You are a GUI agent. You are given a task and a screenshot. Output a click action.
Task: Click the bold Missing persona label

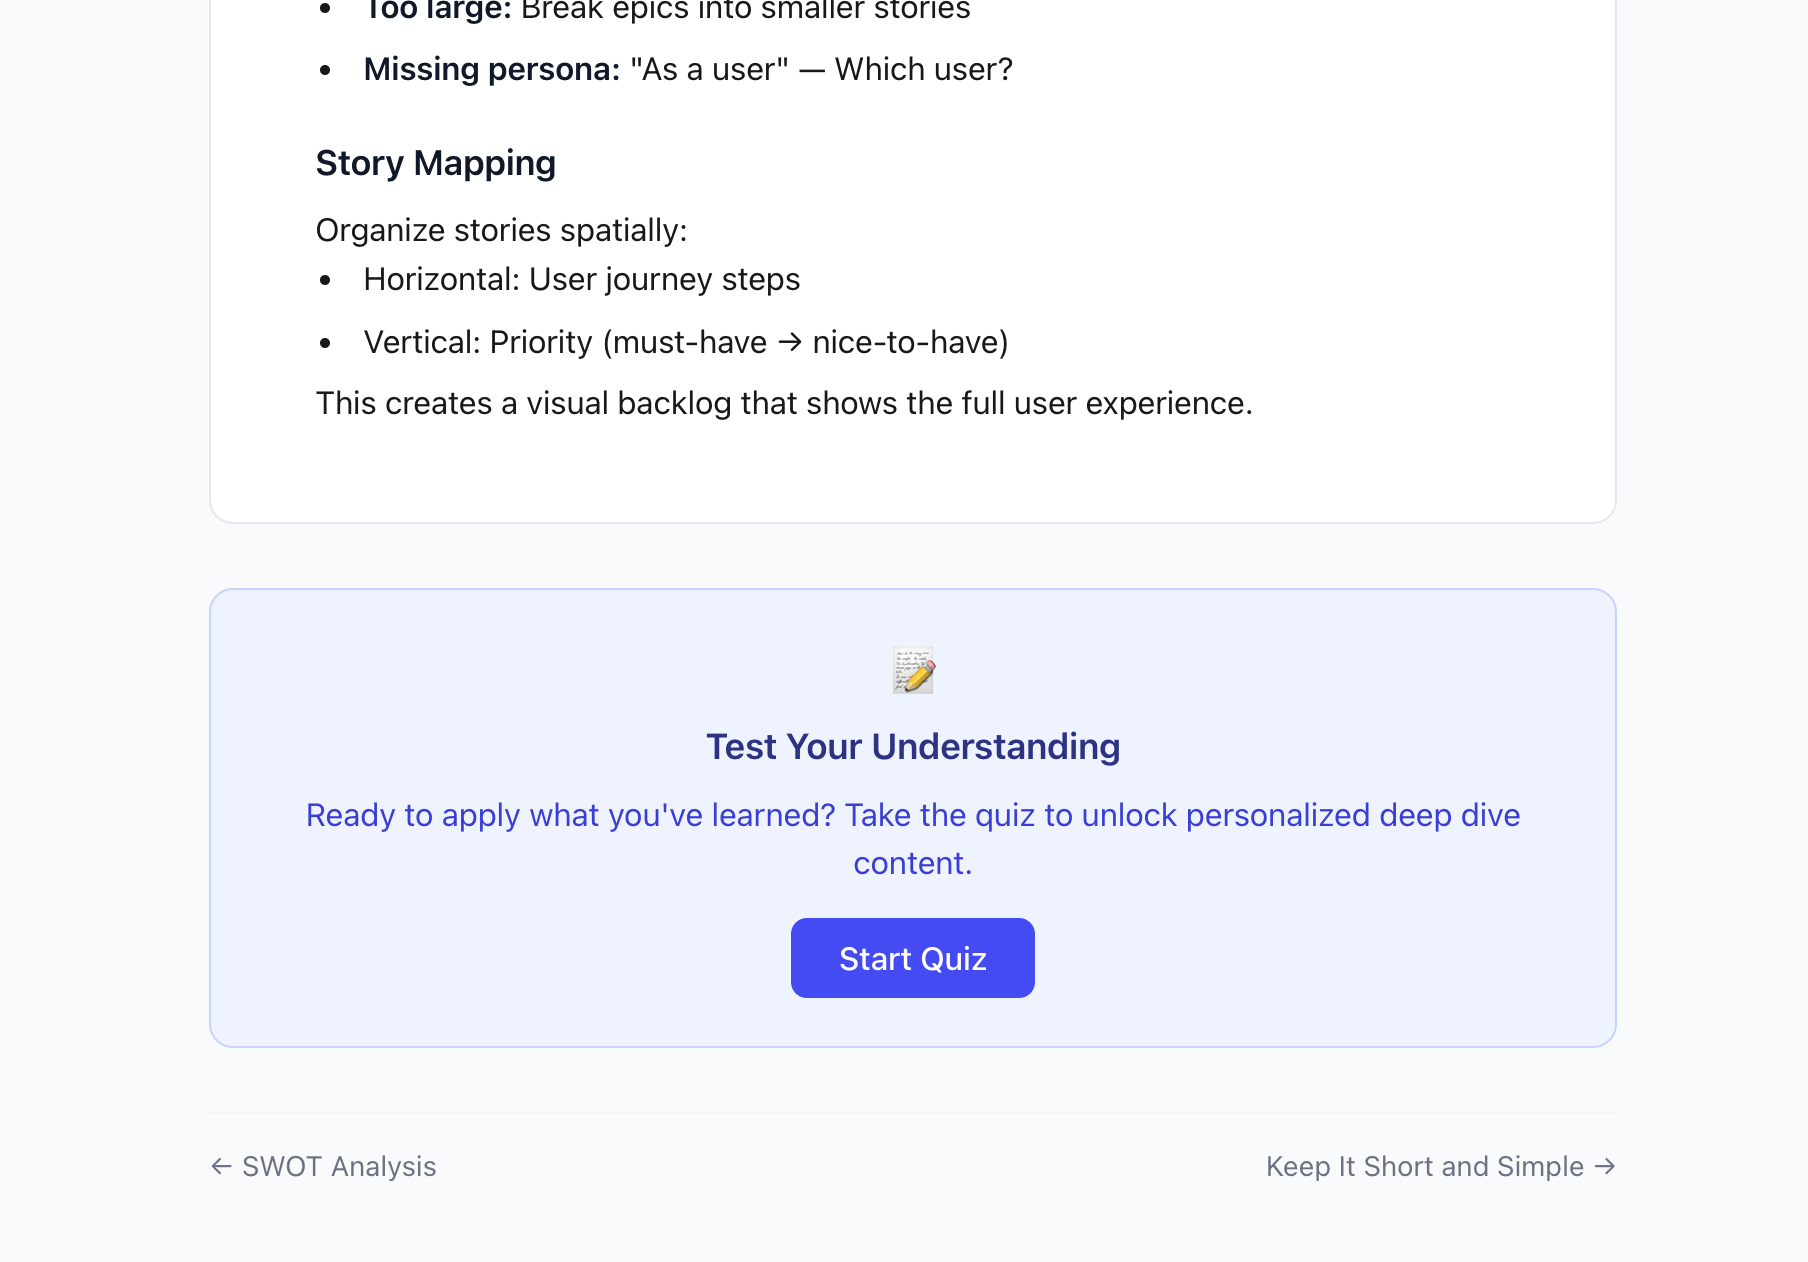coord(491,70)
